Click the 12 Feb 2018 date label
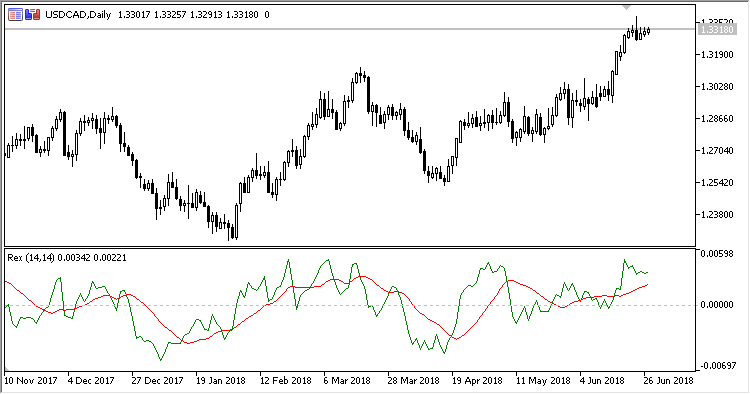Viewport: 750px width, 394px height. [286, 381]
